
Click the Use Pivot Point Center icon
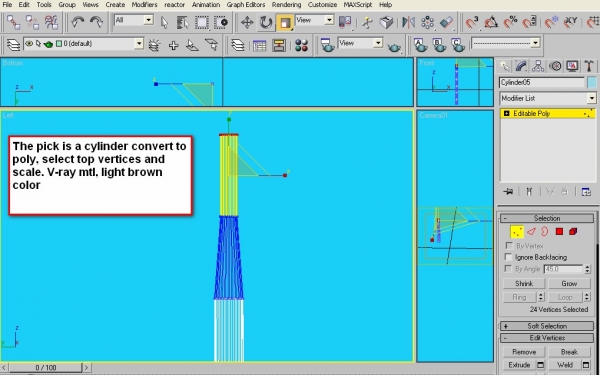pyautogui.click(x=345, y=22)
